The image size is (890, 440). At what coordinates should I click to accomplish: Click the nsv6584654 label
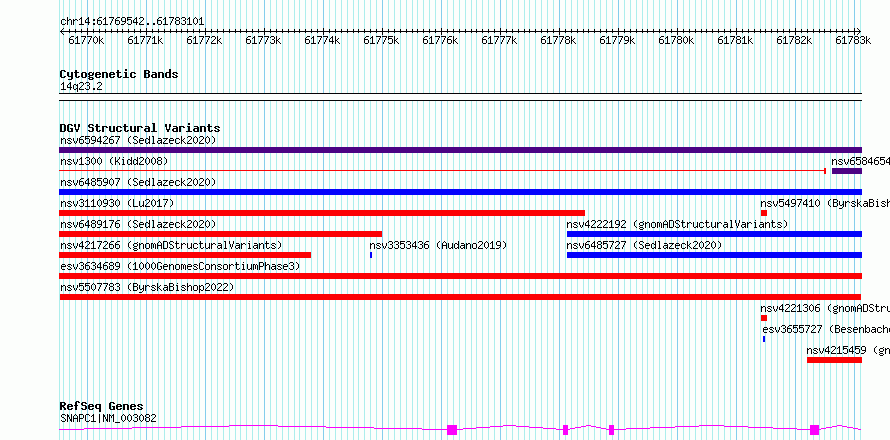coord(860,161)
